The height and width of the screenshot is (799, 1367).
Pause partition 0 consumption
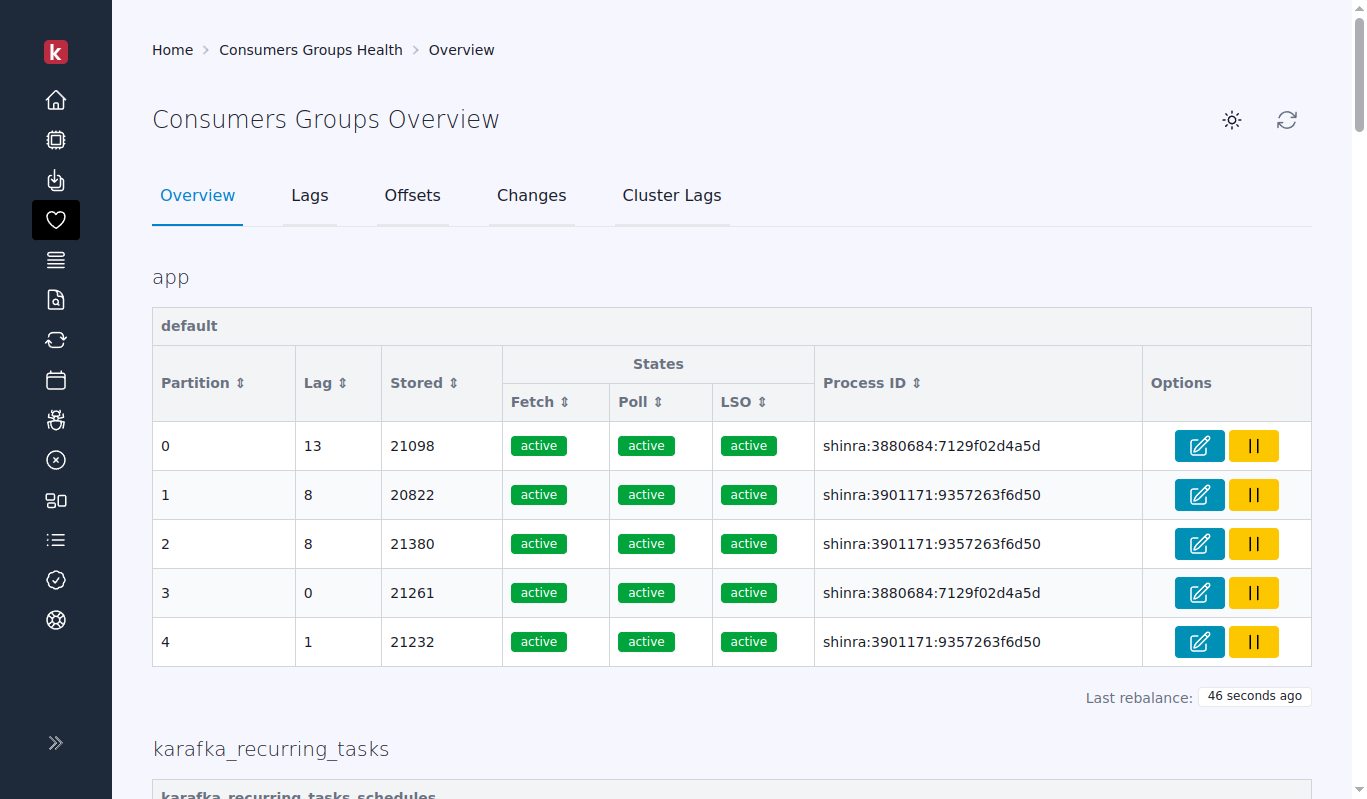pos(1254,446)
